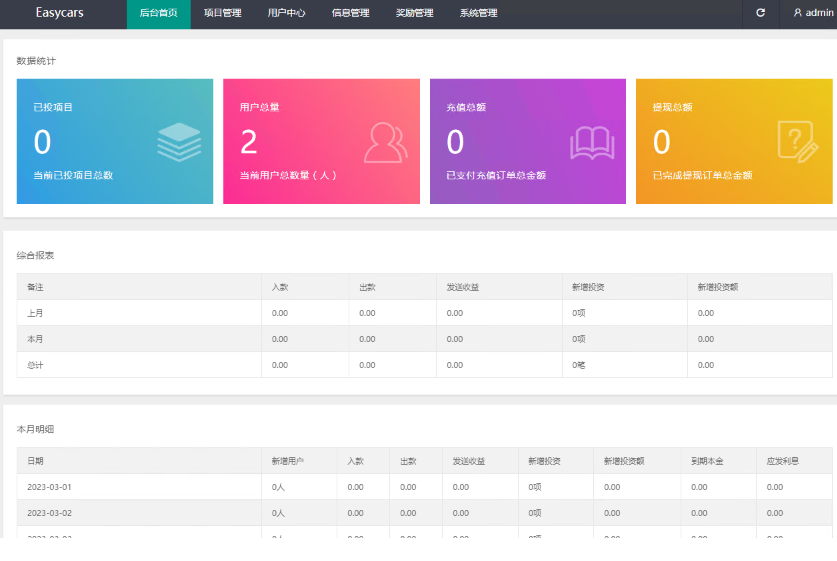Screen dimensions: 837x561
Task: Open the 项目管理 menu
Action: (x=223, y=14)
